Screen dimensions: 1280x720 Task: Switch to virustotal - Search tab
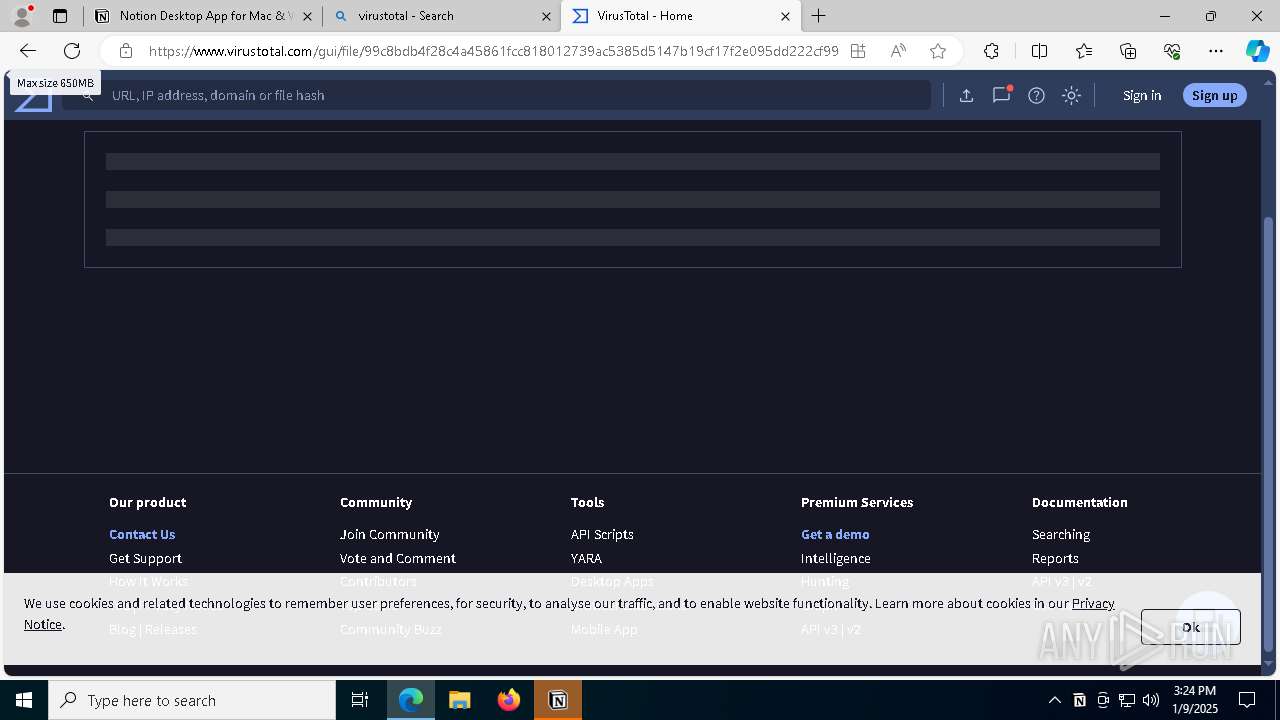[x=441, y=16]
